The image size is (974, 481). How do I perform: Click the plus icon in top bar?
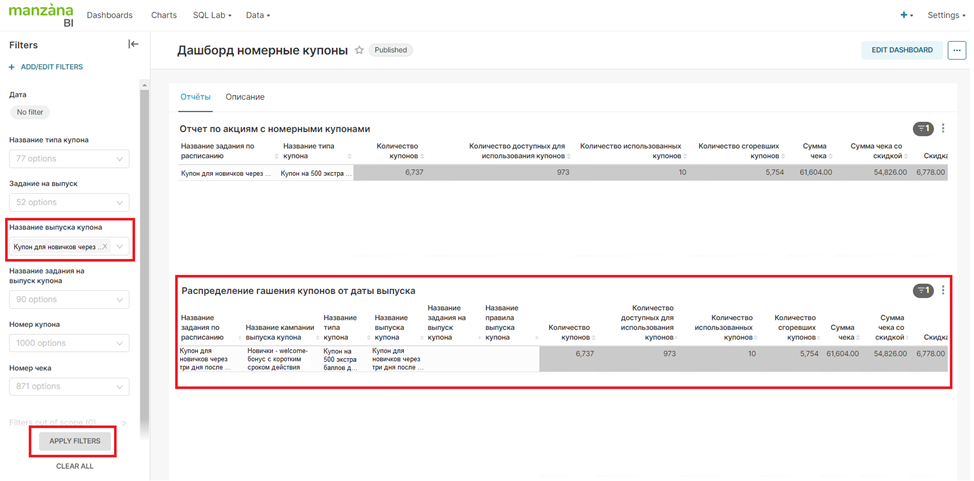coord(904,15)
